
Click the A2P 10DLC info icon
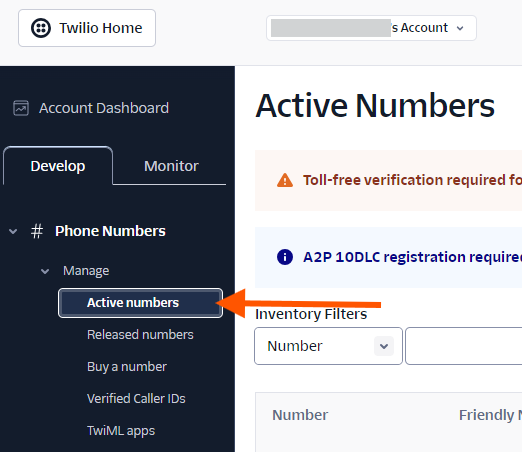tap(285, 257)
